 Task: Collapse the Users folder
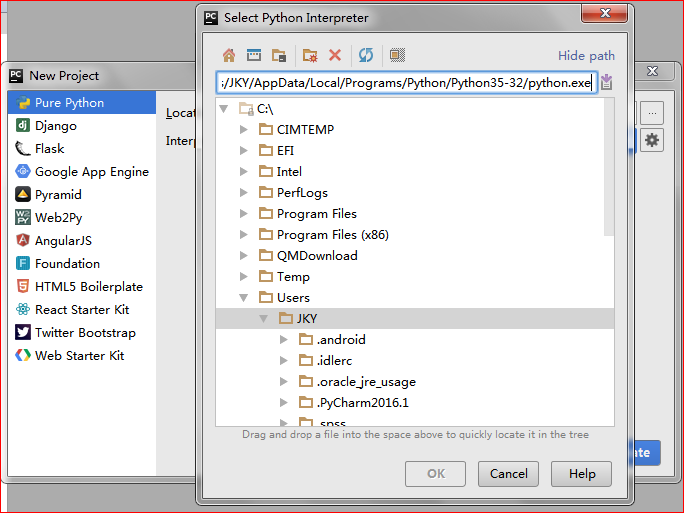[x=243, y=298]
